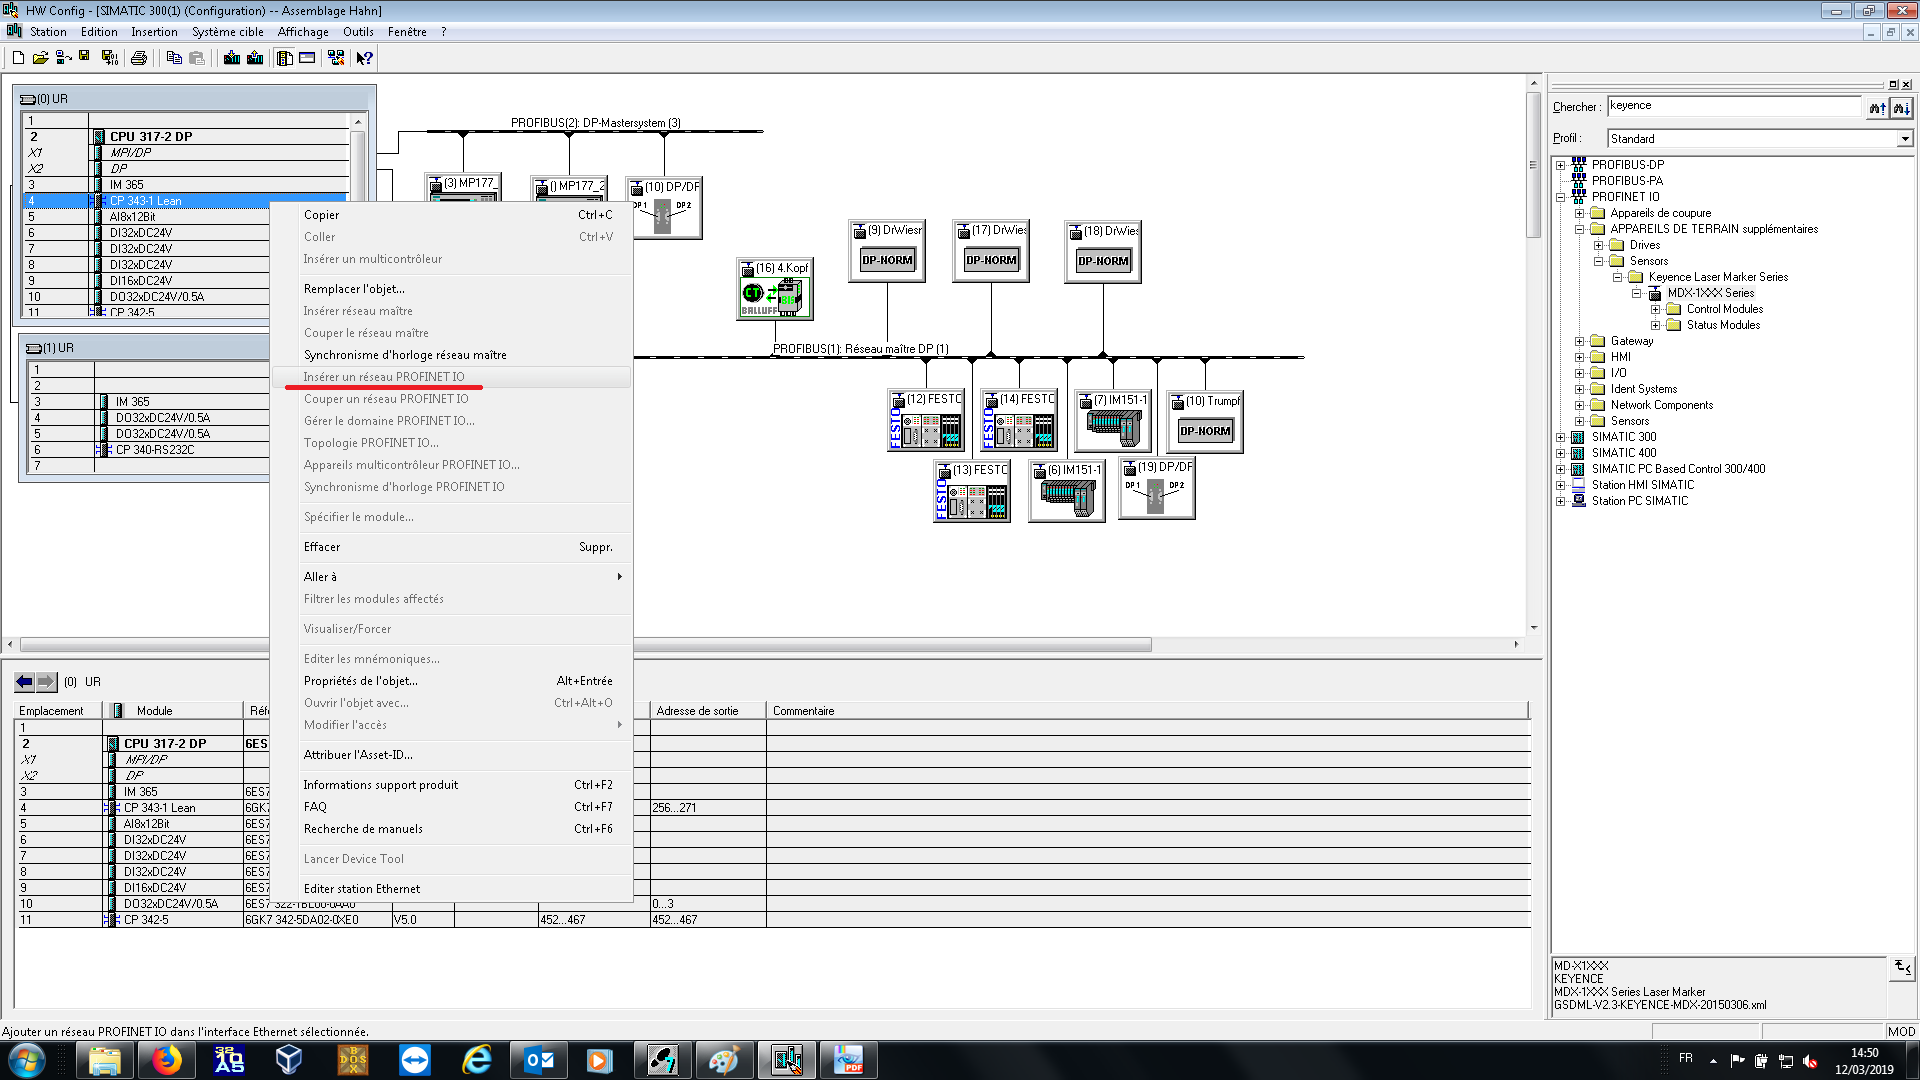
Task: Click the keyence search input field
Action: 1732,106
